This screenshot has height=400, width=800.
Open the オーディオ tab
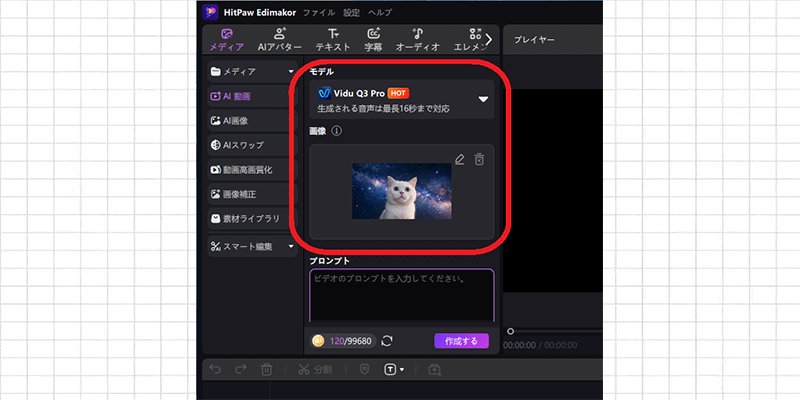pos(418,40)
